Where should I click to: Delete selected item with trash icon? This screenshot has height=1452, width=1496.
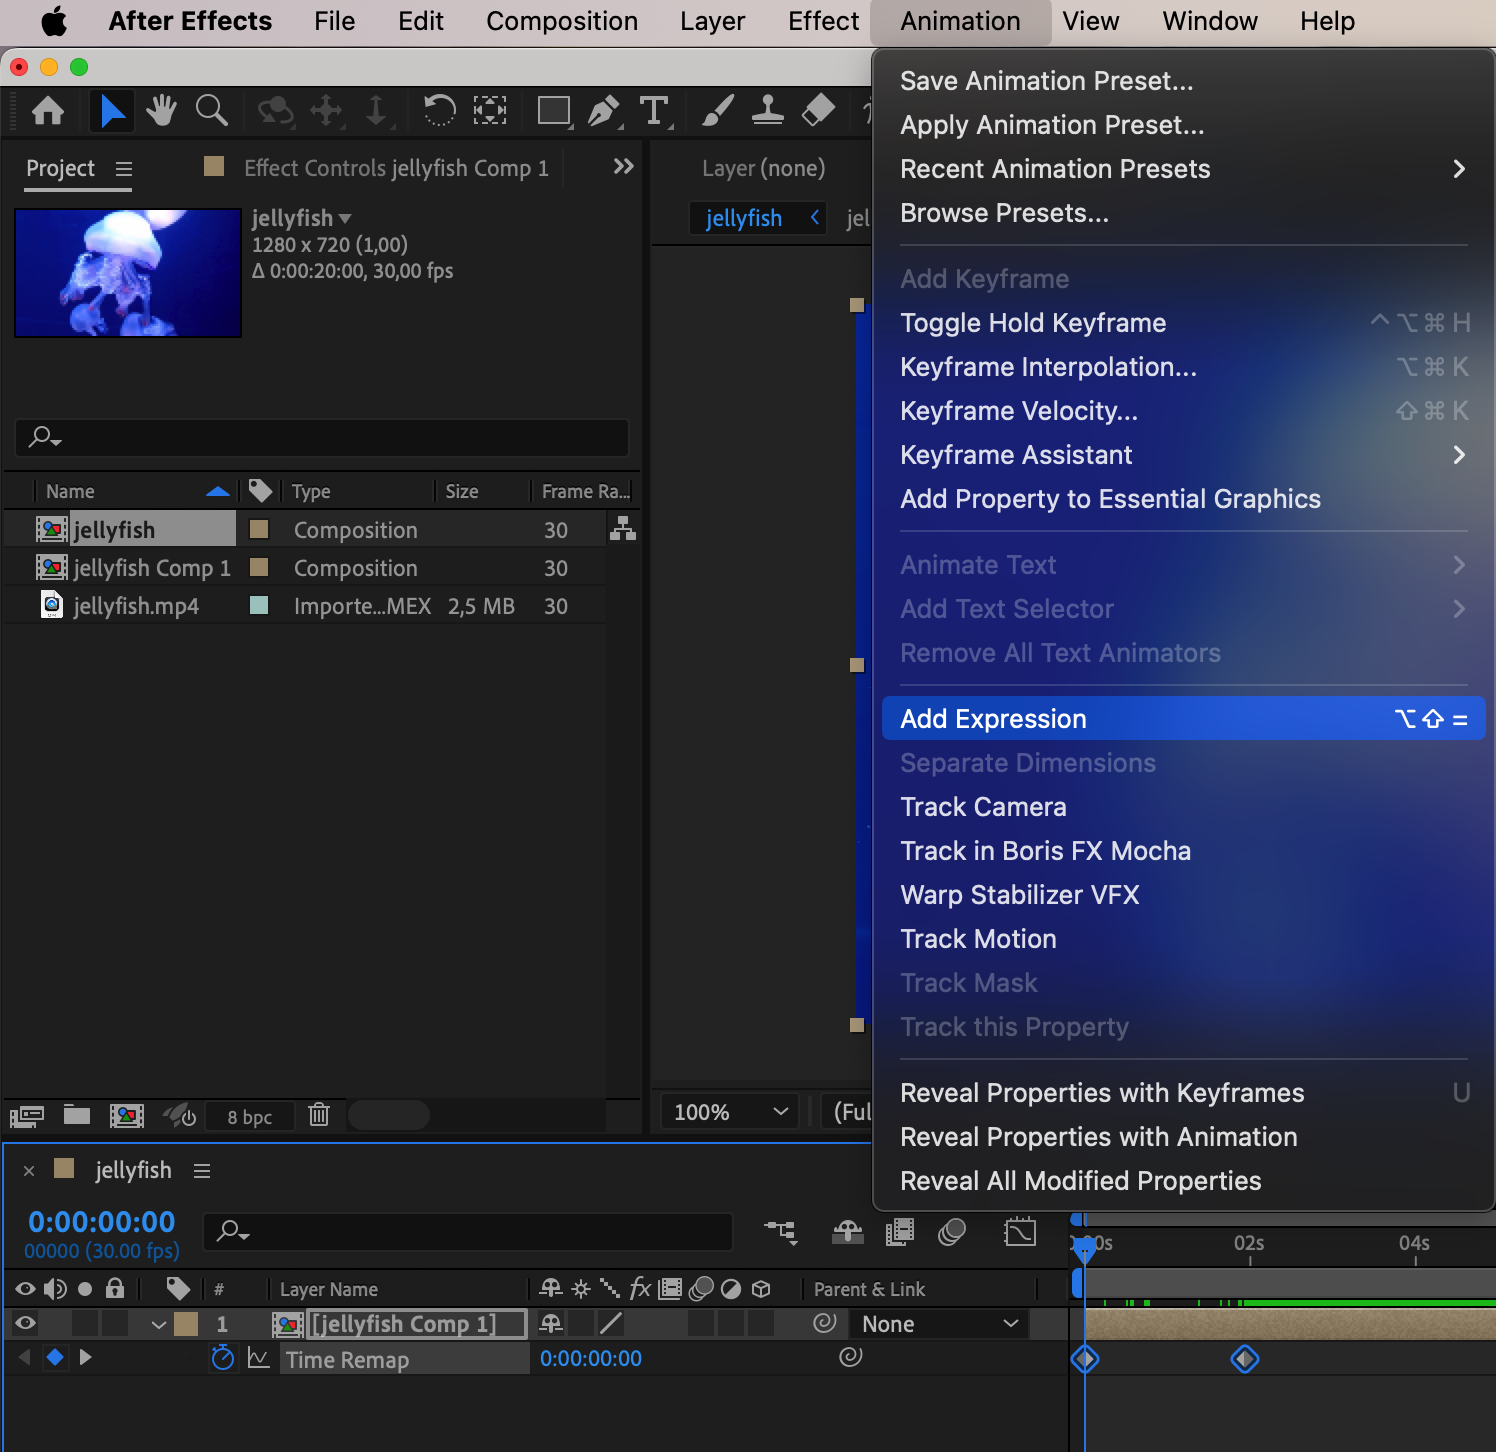[319, 1115]
